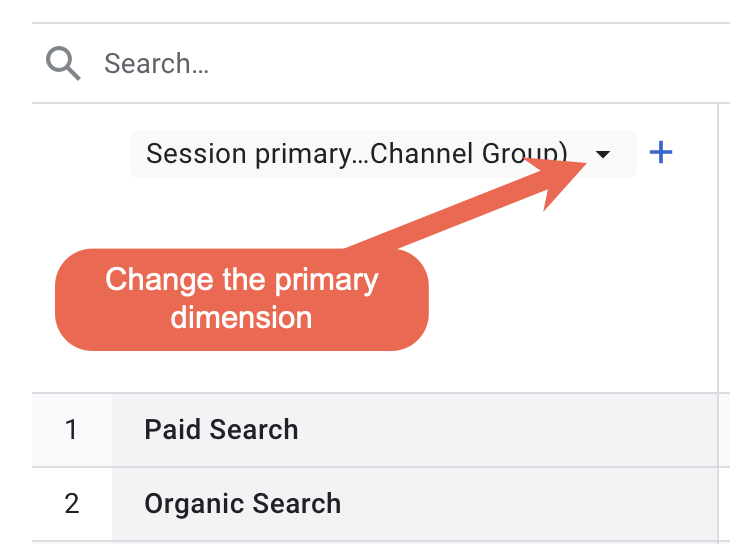Click the word dimension in red callout
Image resolution: width=730 pixels, height=544 pixels.
tap(241, 318)
